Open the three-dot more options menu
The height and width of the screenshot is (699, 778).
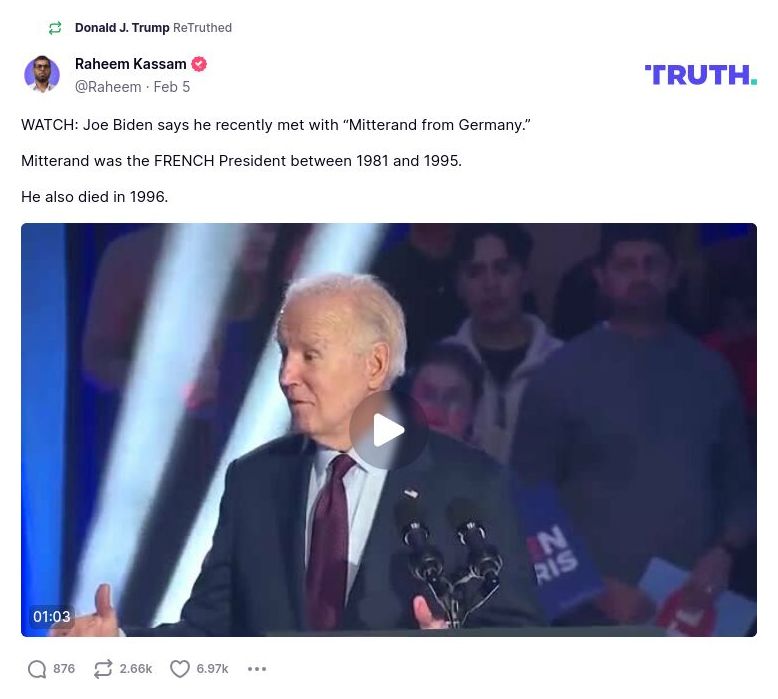(257, 669)
